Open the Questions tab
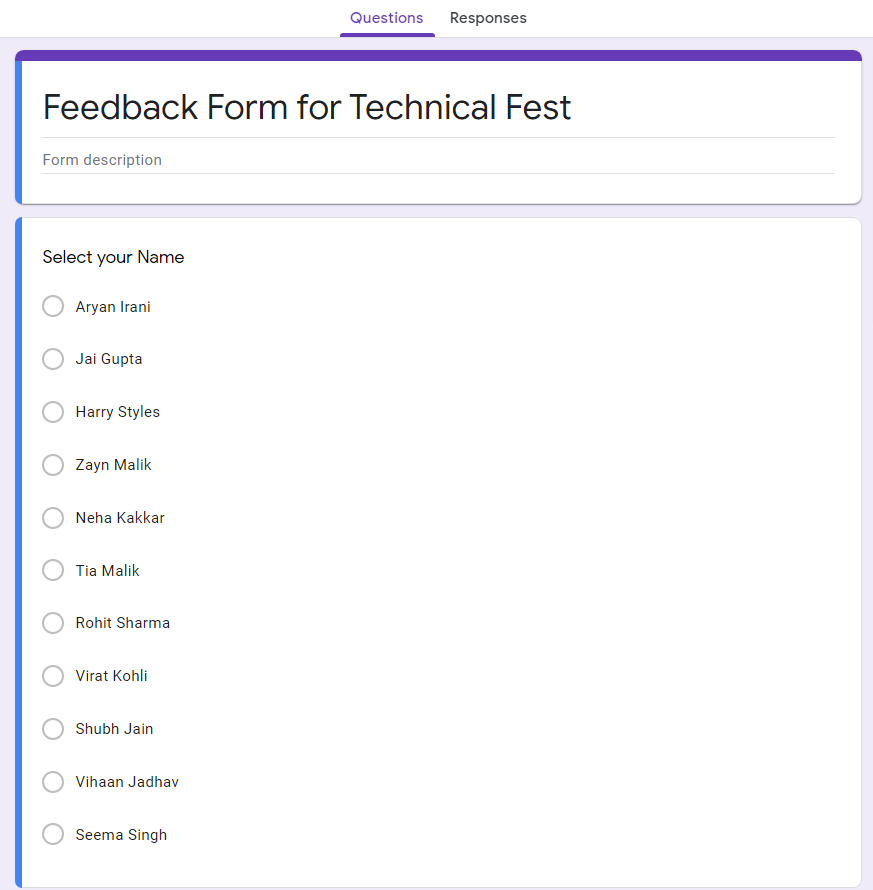 click(387, 18)
